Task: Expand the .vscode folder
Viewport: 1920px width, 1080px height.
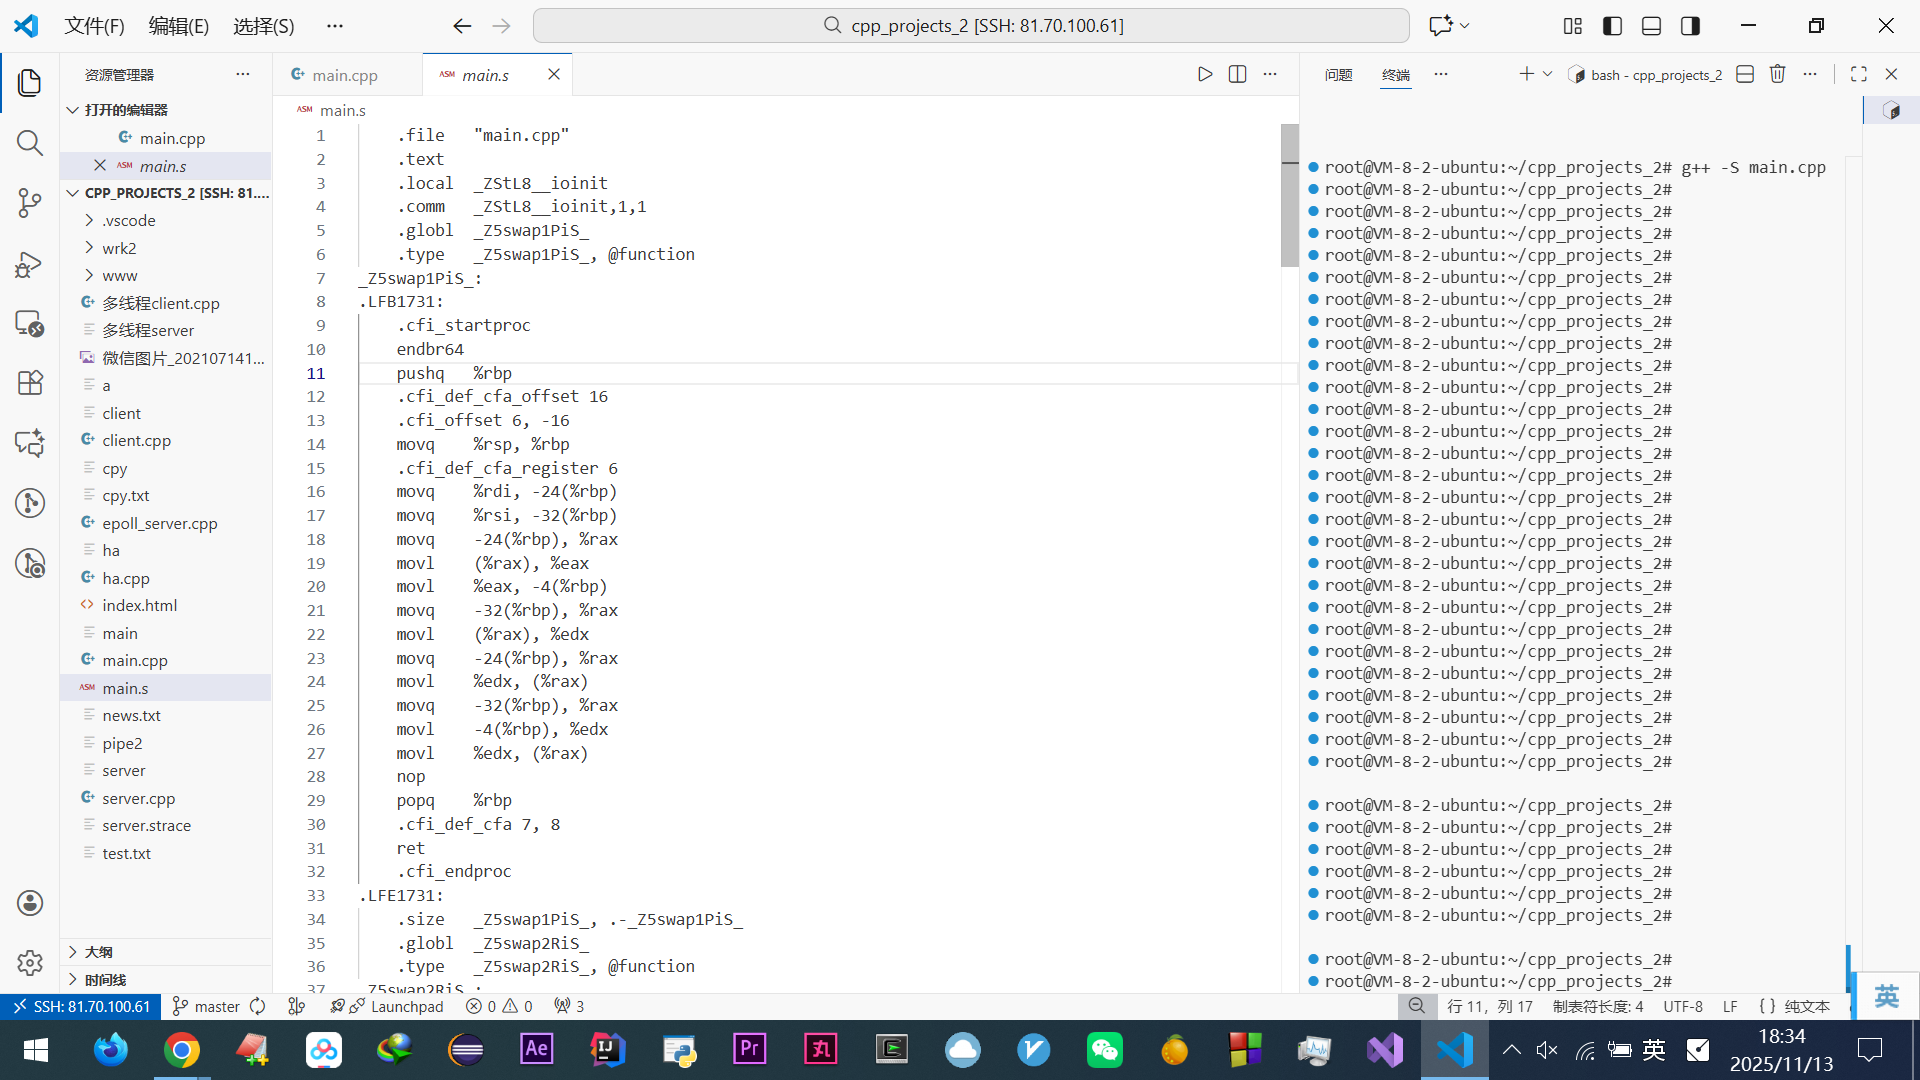Action: pos(128,220)
